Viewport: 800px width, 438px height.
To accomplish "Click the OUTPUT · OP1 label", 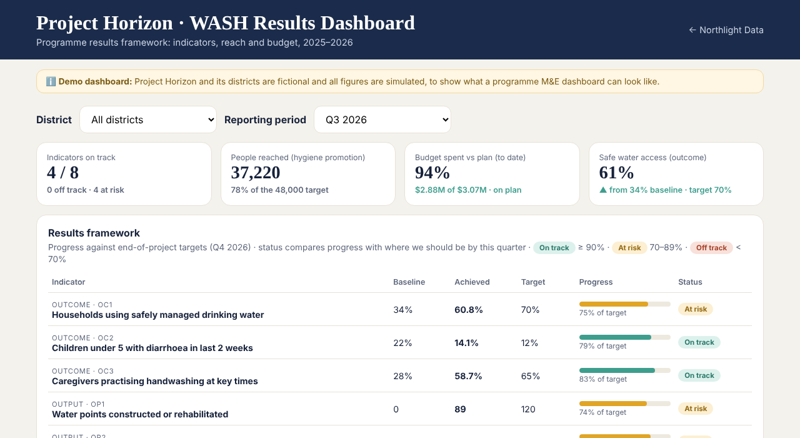I will tap(78, 404).
